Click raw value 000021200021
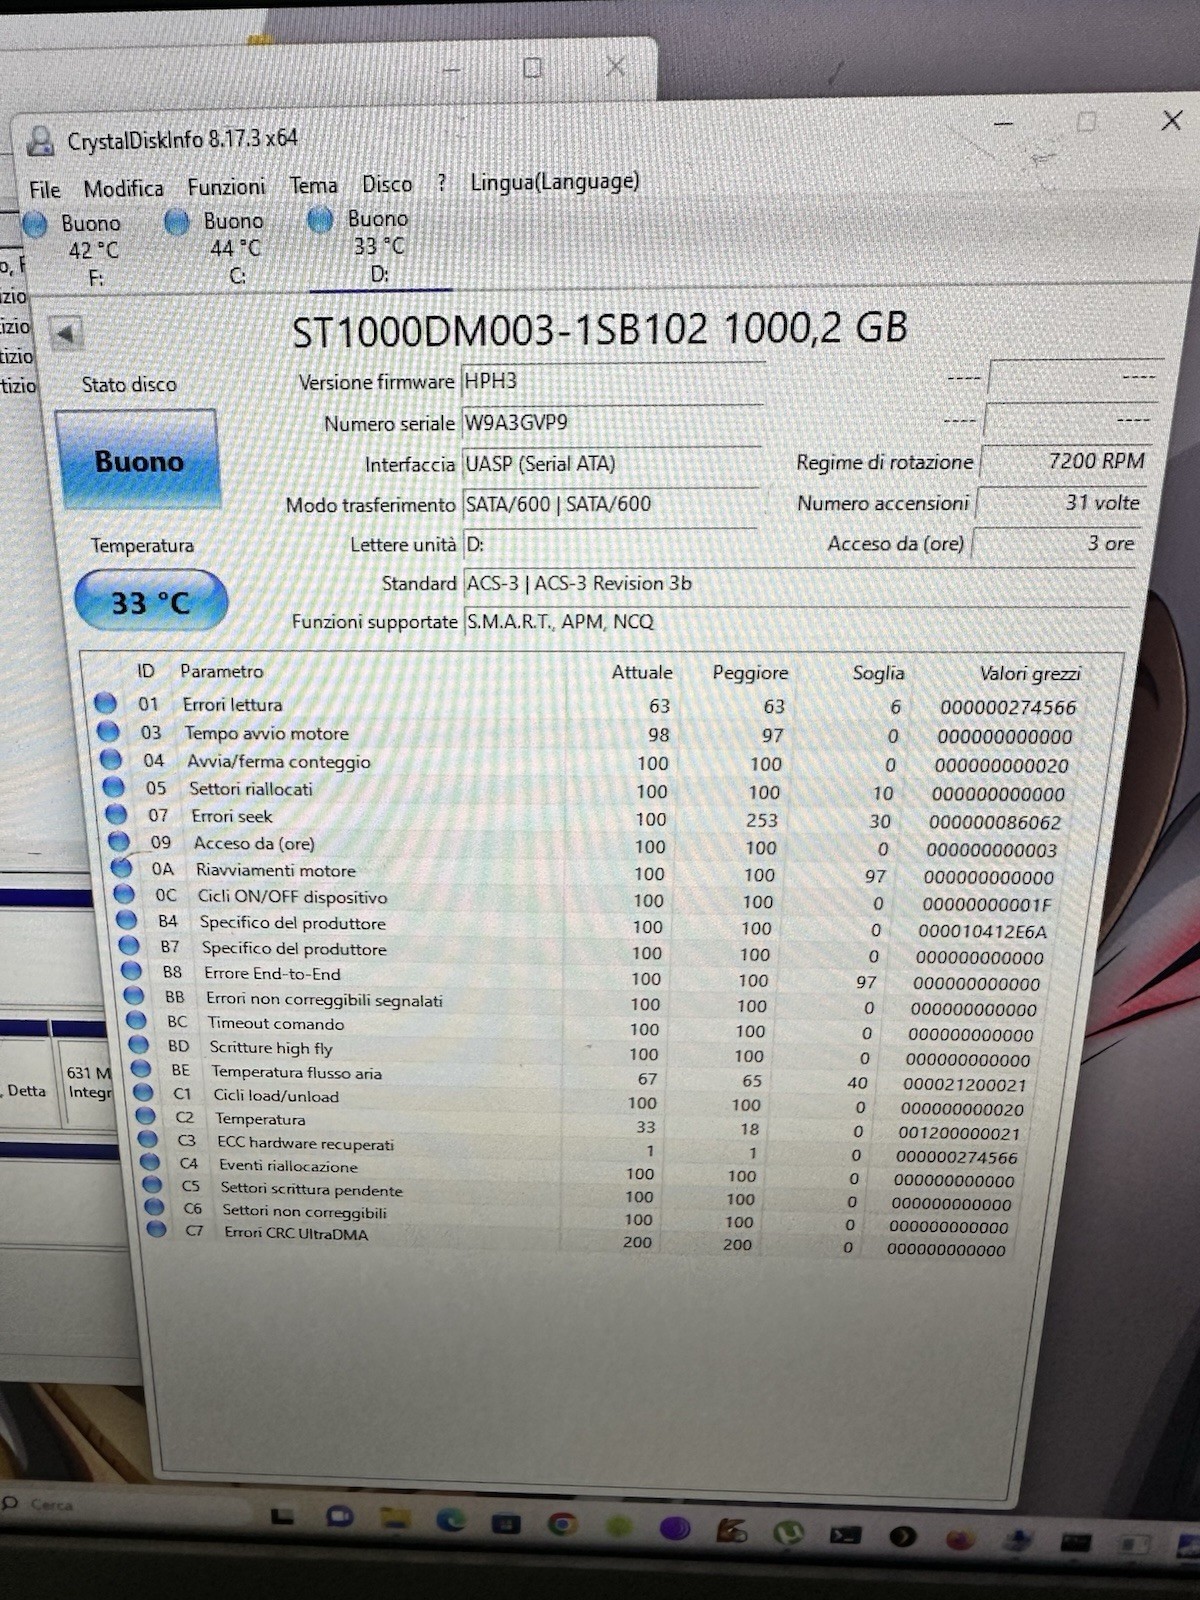Viewport: 1200px width, 1600px height. click(x=965, y=1084)
